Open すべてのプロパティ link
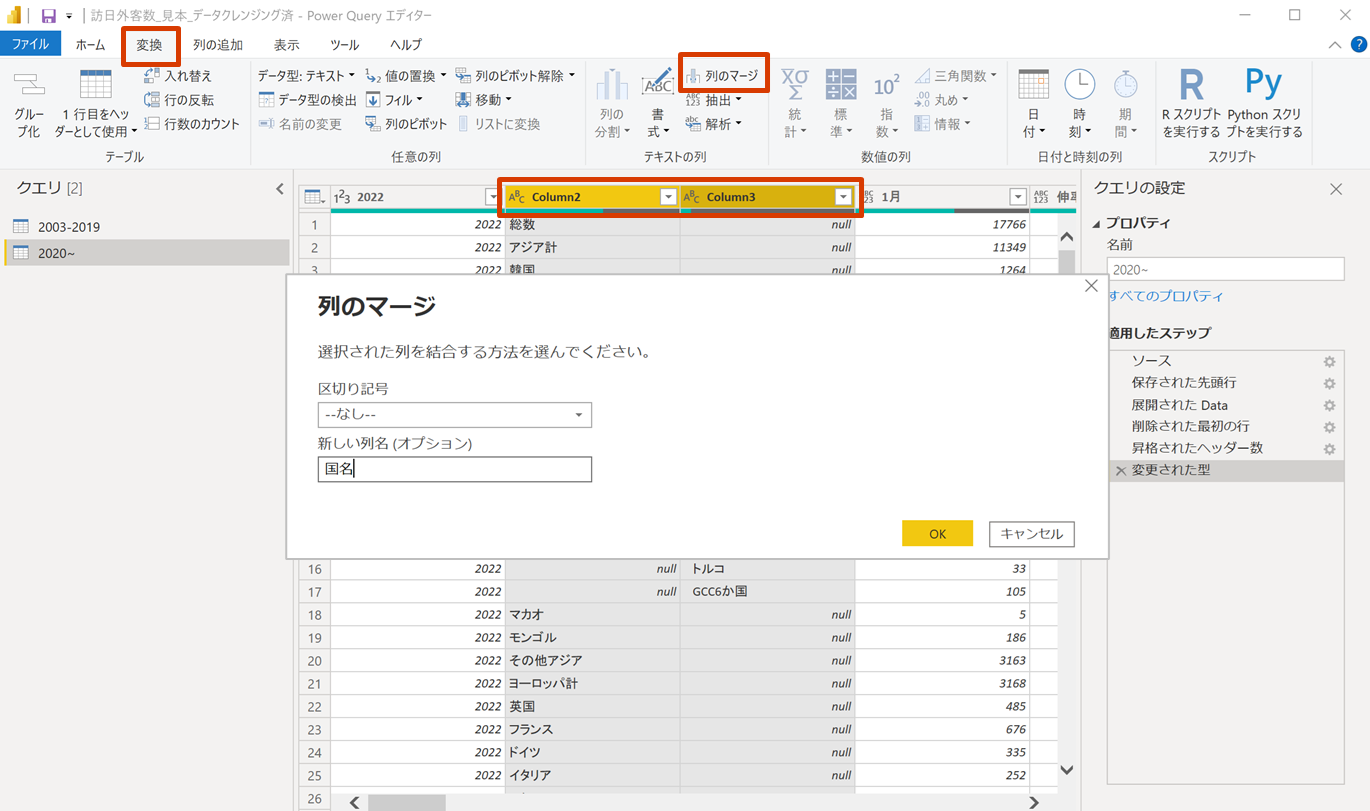1370x811 pixels. pos(1165,296)
